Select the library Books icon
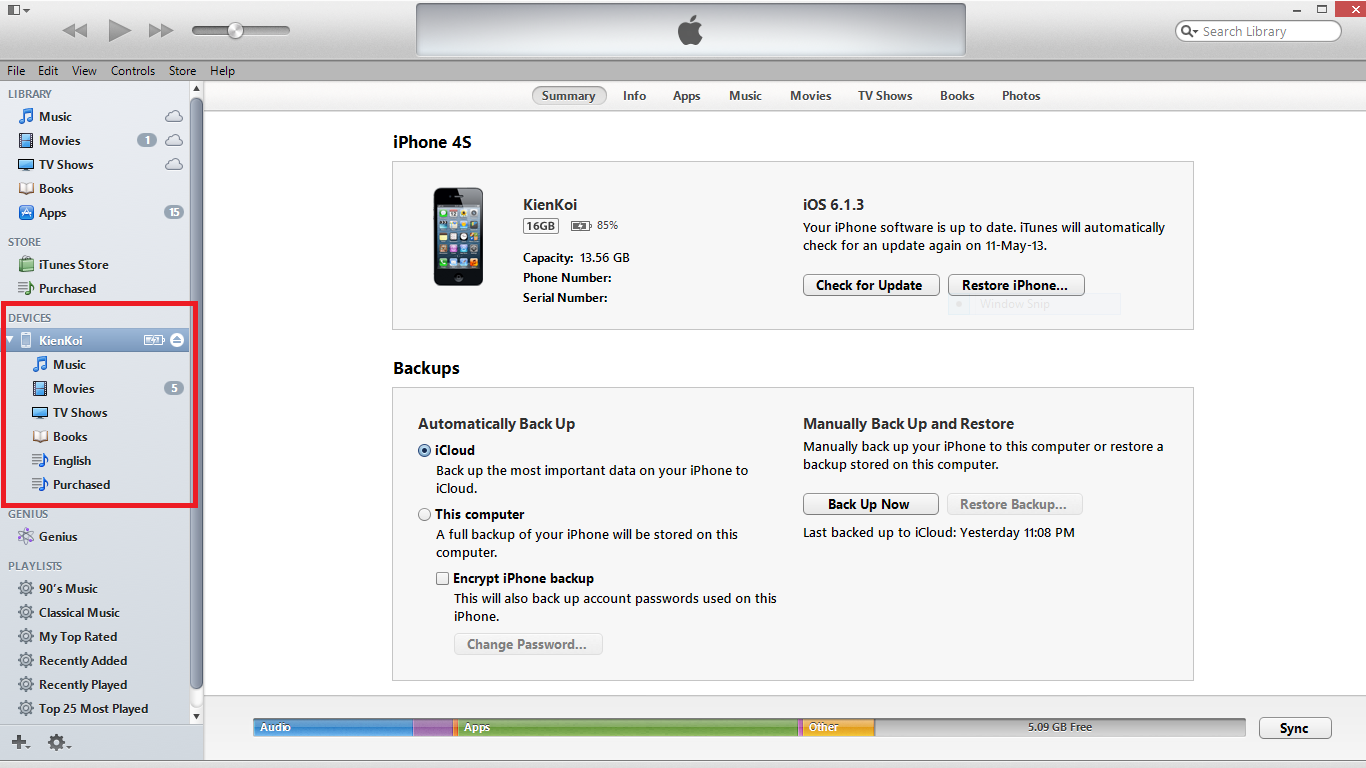This screenshot has width=1366, height=768. pos(27,188)
